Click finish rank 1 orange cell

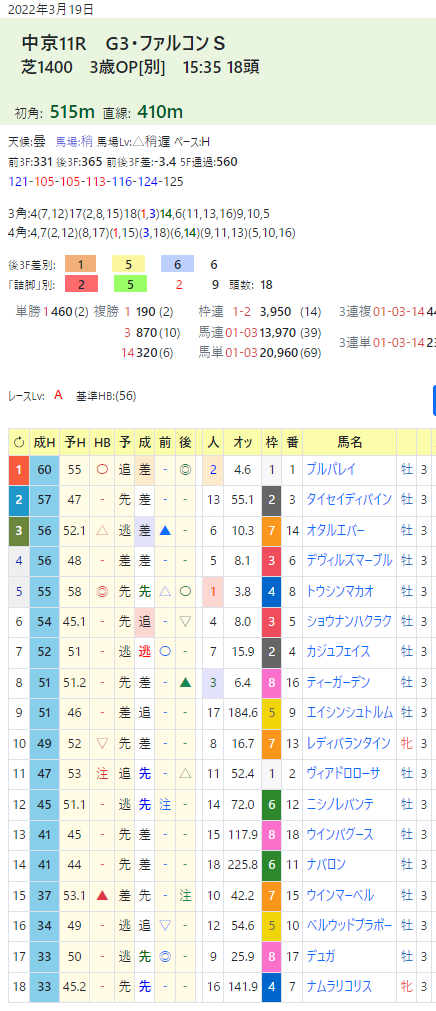coord(19,470)
